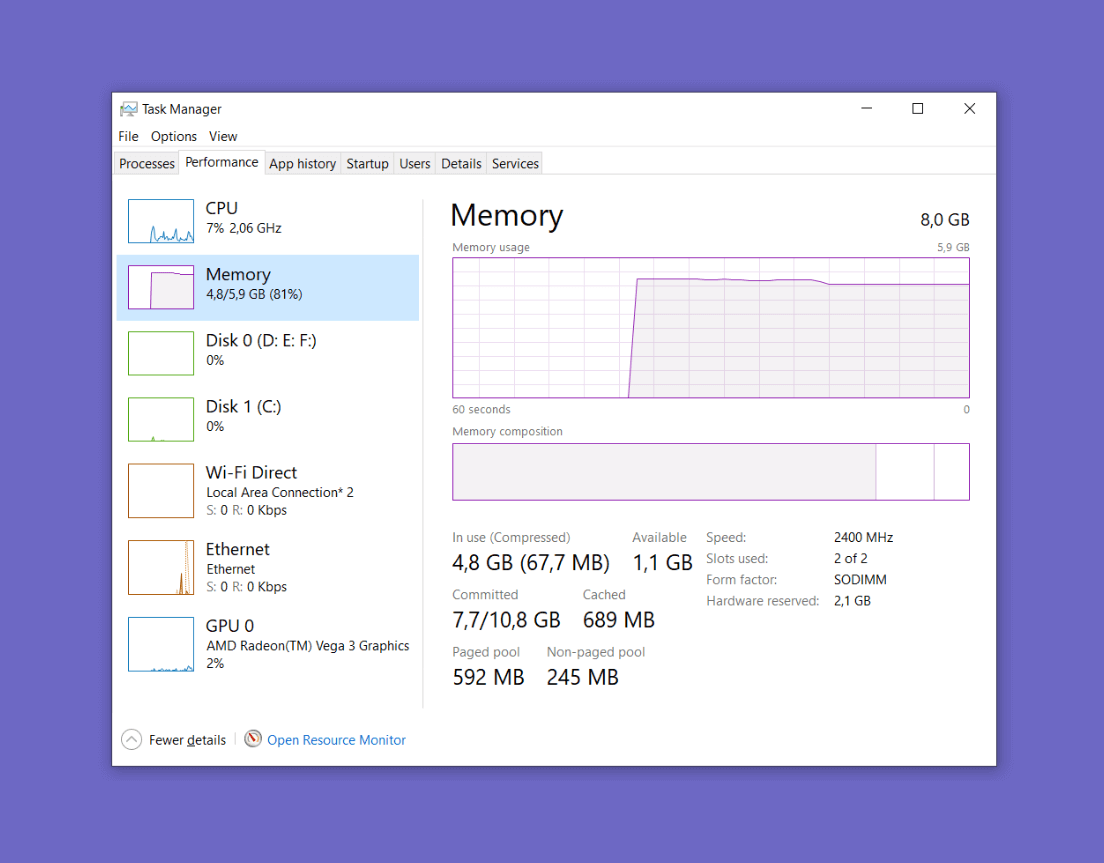1104x863 pixels.
Task: Switch to the Processes tab
Action: coord(146,163)
